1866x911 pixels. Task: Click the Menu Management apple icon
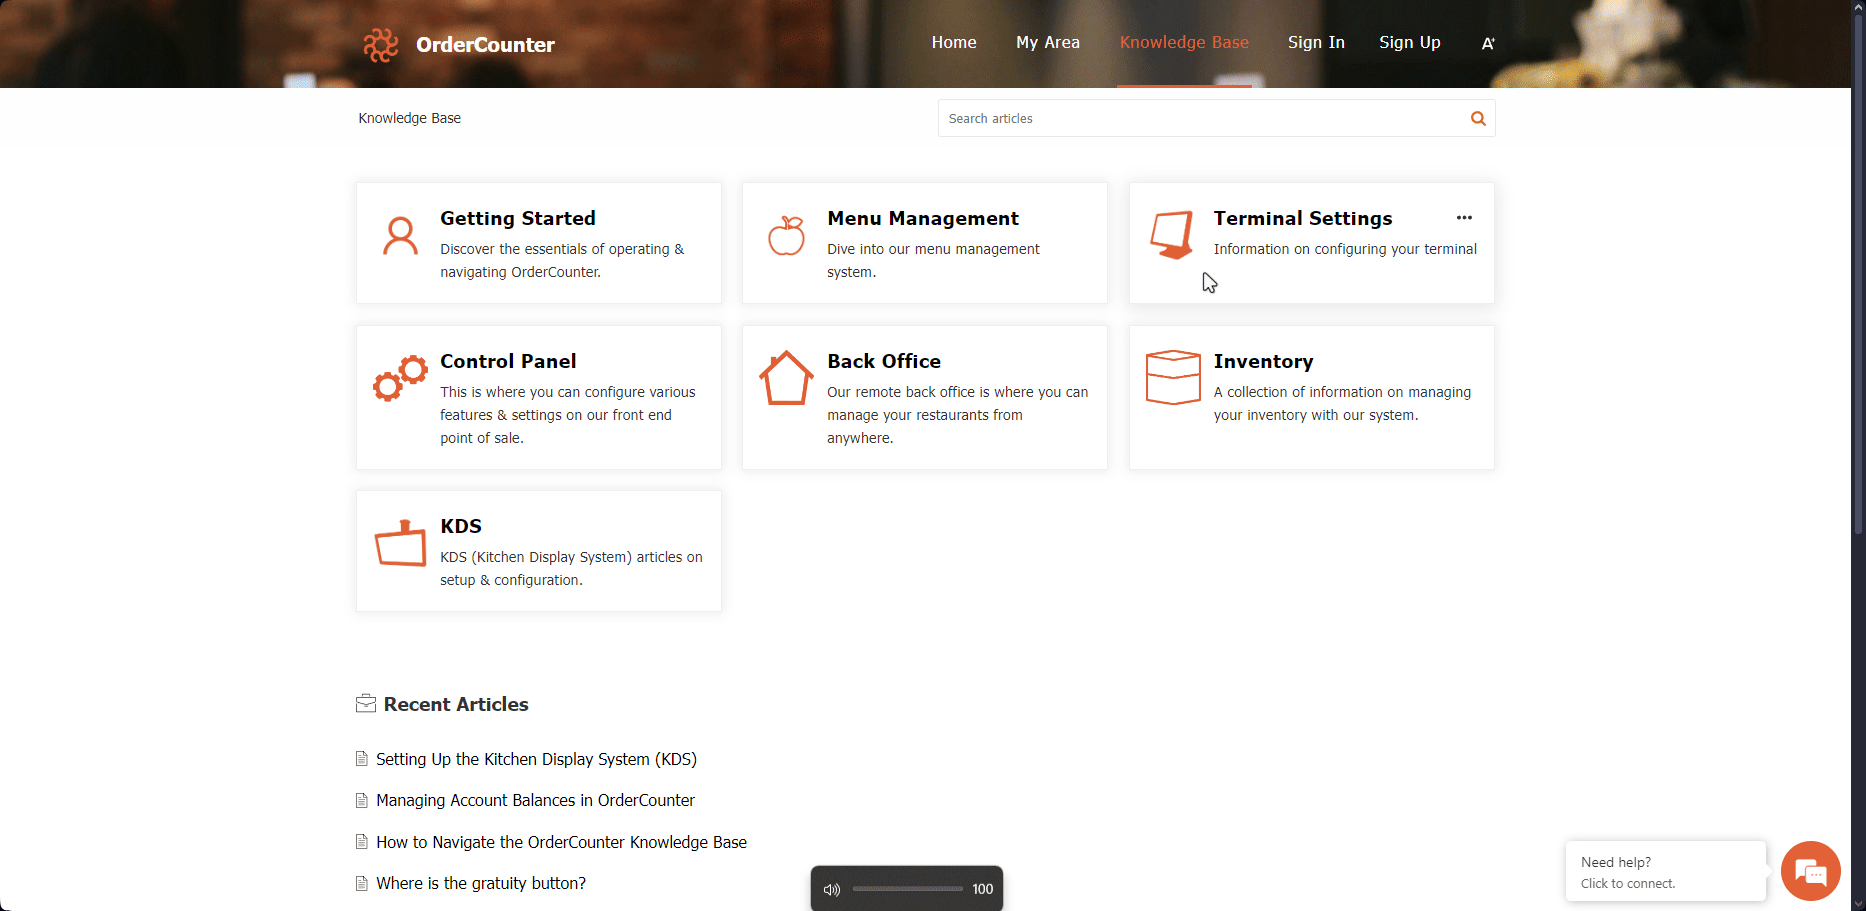point(786,235)
